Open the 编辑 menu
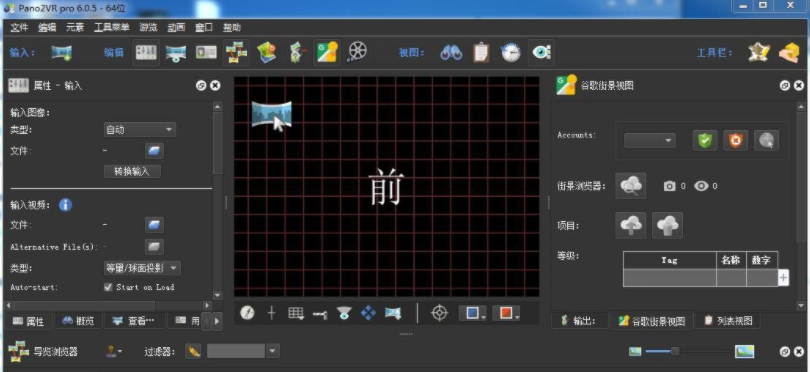The image size is (810, 372). pos(47,27)
